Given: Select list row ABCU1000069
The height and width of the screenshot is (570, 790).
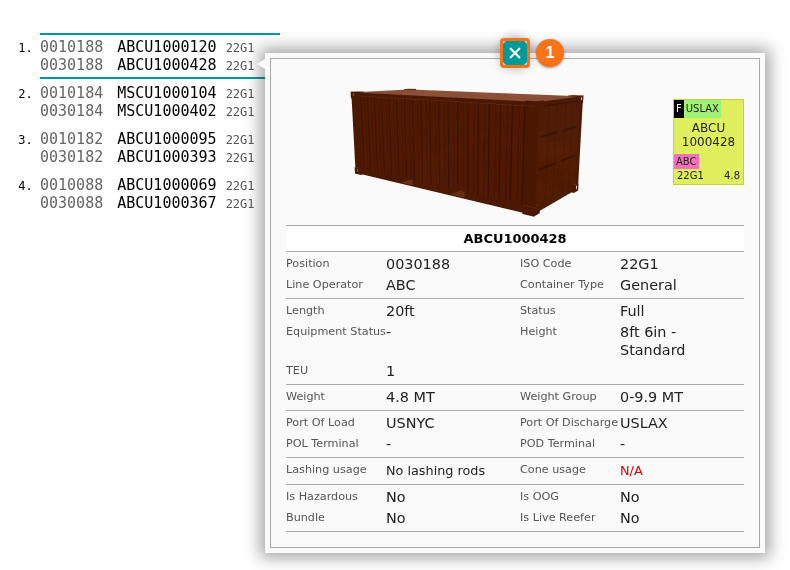Looking at the screenshot, I should pyautogui.click(x=147, y=184).
